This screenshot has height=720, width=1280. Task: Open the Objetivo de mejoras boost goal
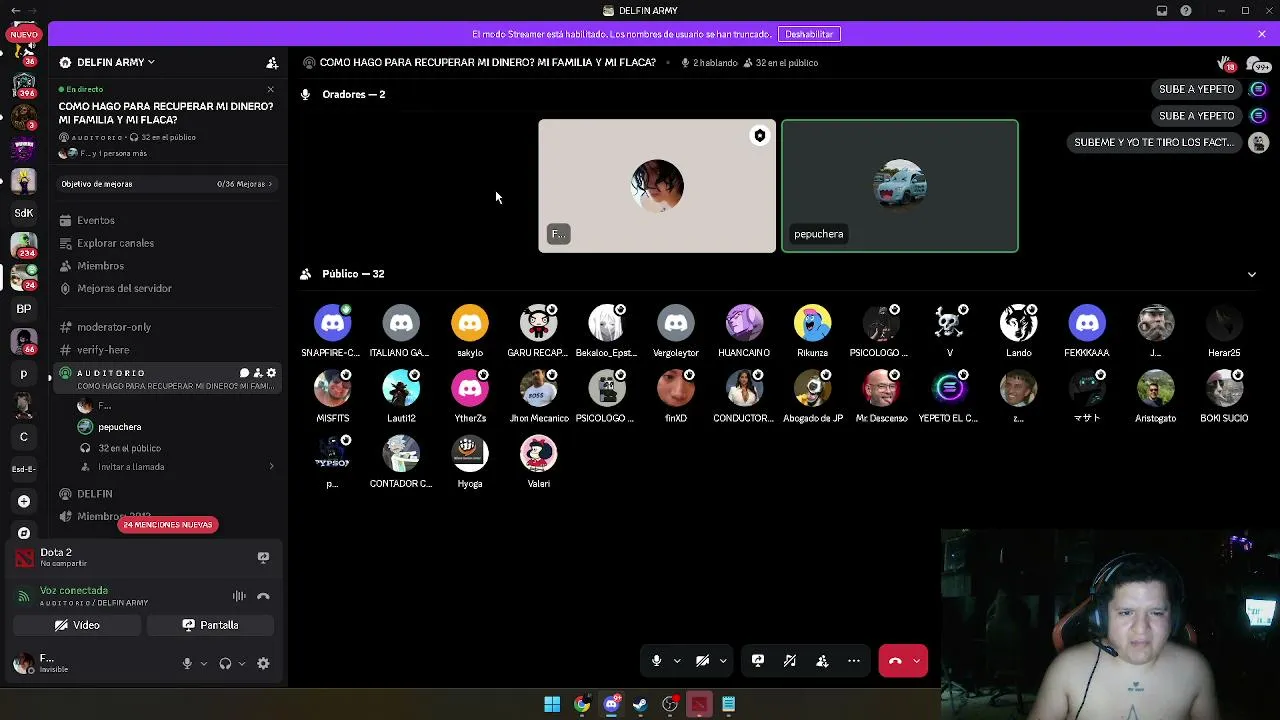tap(166, 184)
